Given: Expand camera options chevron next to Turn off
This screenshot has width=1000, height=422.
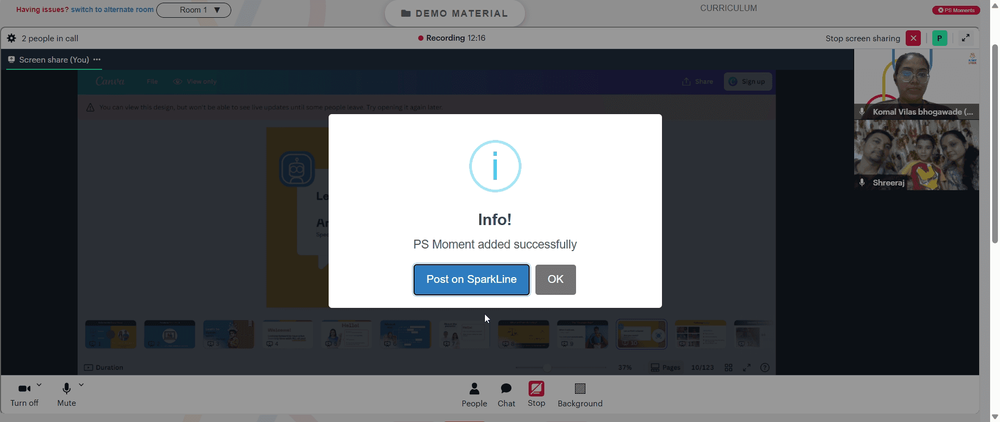Looking at the screenshot, I should point(39,384).
